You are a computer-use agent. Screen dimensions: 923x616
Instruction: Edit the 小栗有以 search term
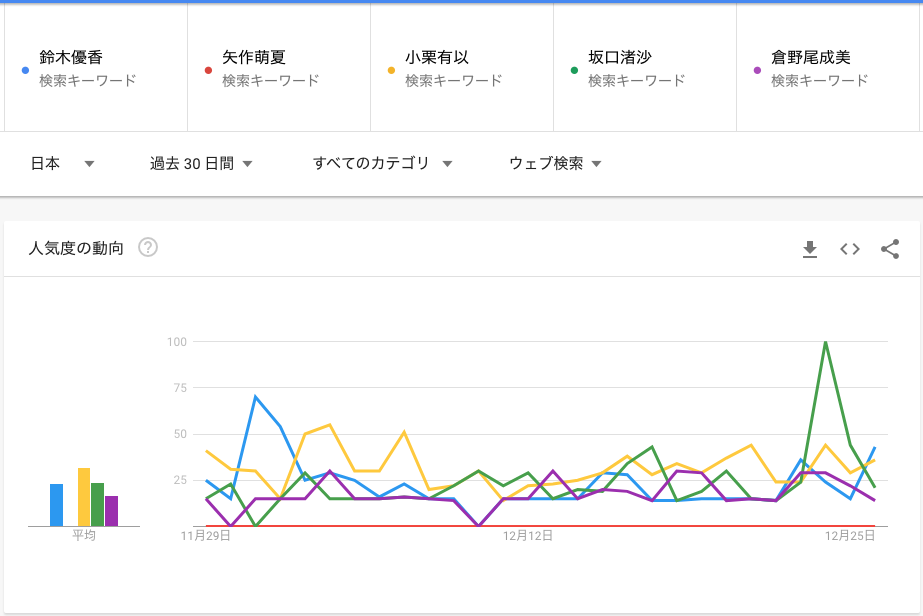436,58
